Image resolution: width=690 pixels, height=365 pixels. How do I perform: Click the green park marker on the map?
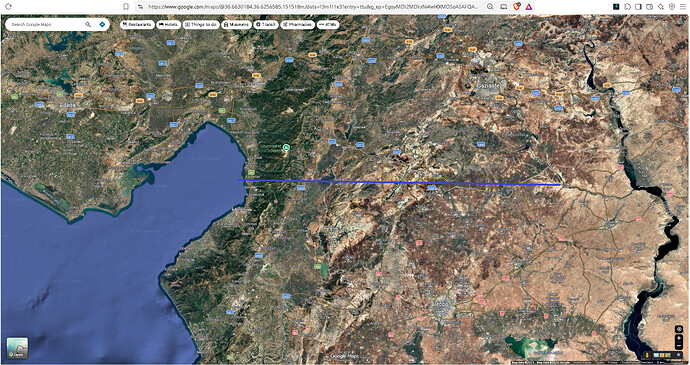coord(286,147)
